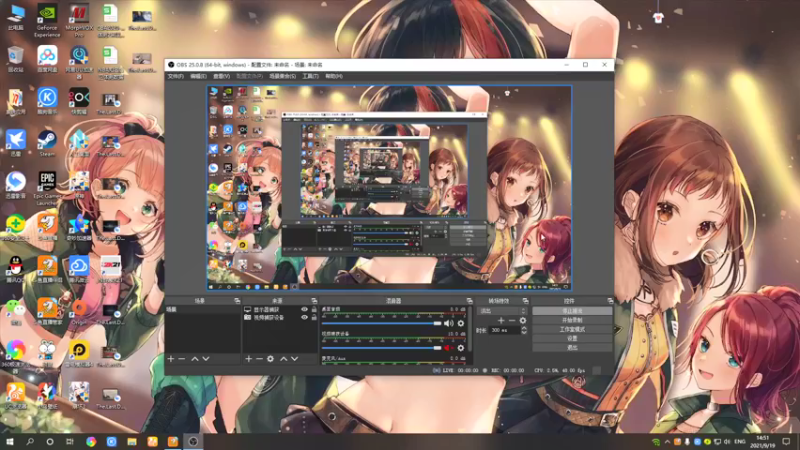Remove the scene transition with the minus icon
Image resolution: width=800 pixels, height=450 pixels.
pos(512,320)
